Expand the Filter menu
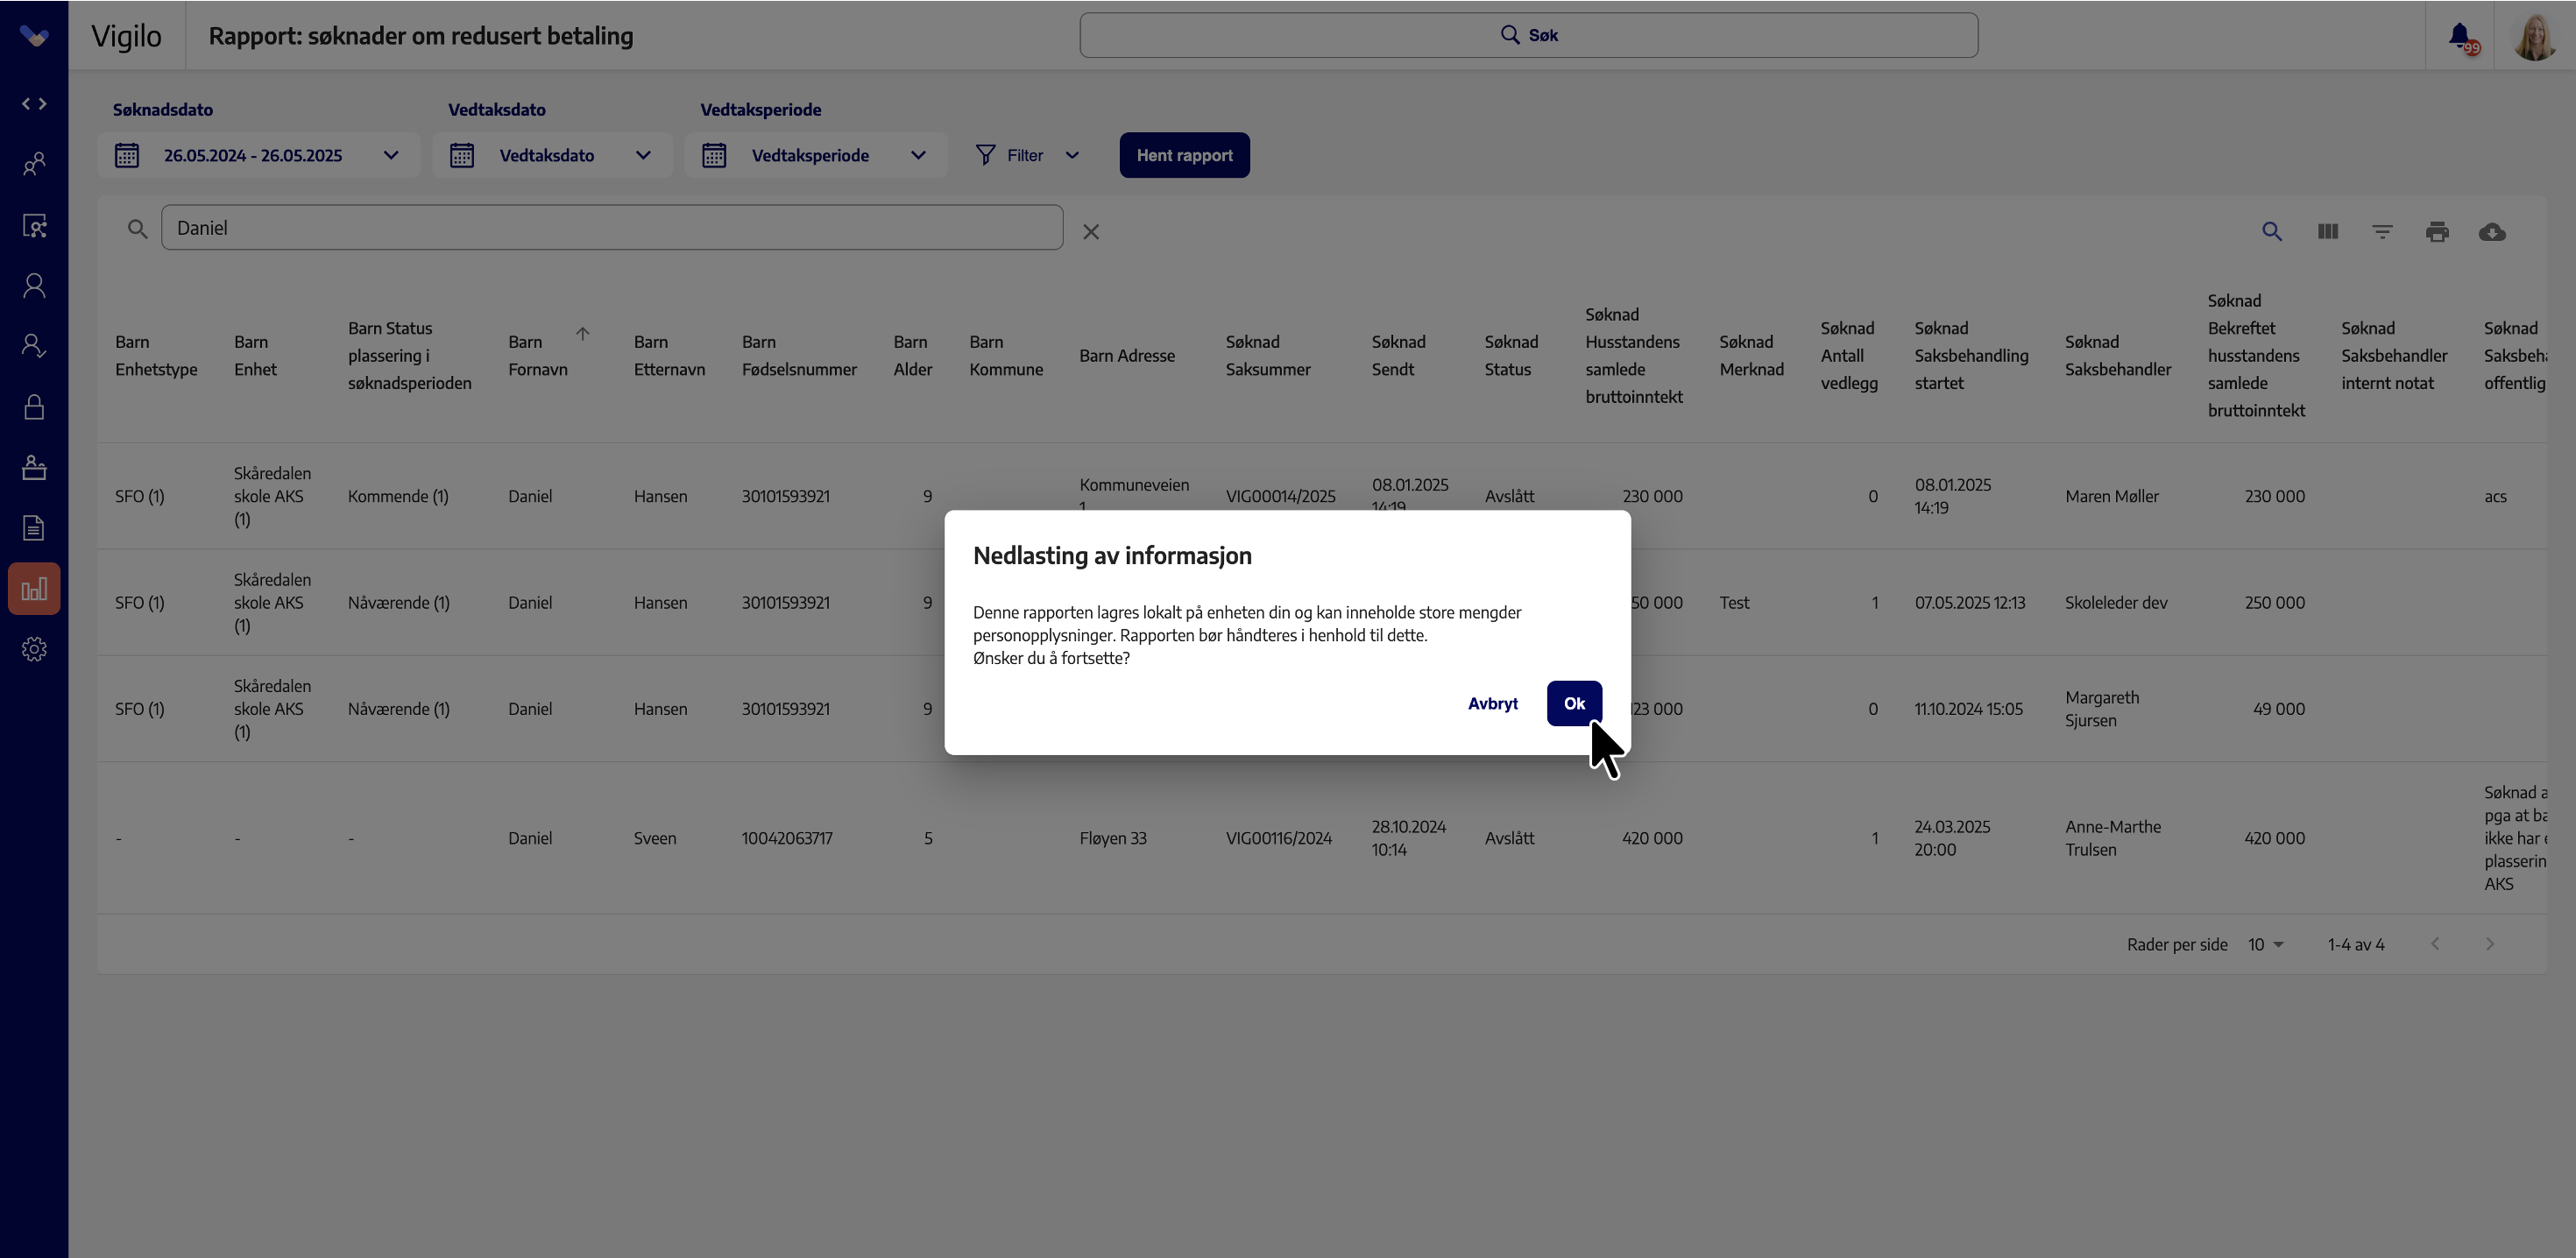 (x=1028, y=155)
